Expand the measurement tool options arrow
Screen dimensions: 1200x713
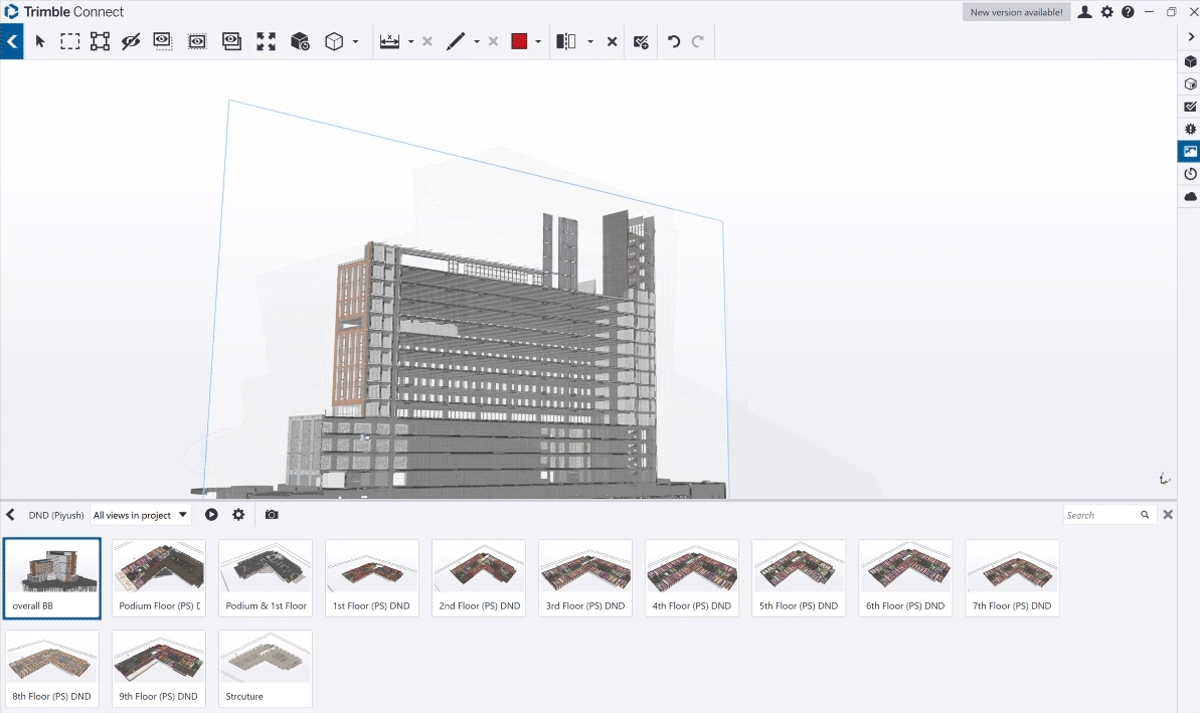[x=410, y=41]
